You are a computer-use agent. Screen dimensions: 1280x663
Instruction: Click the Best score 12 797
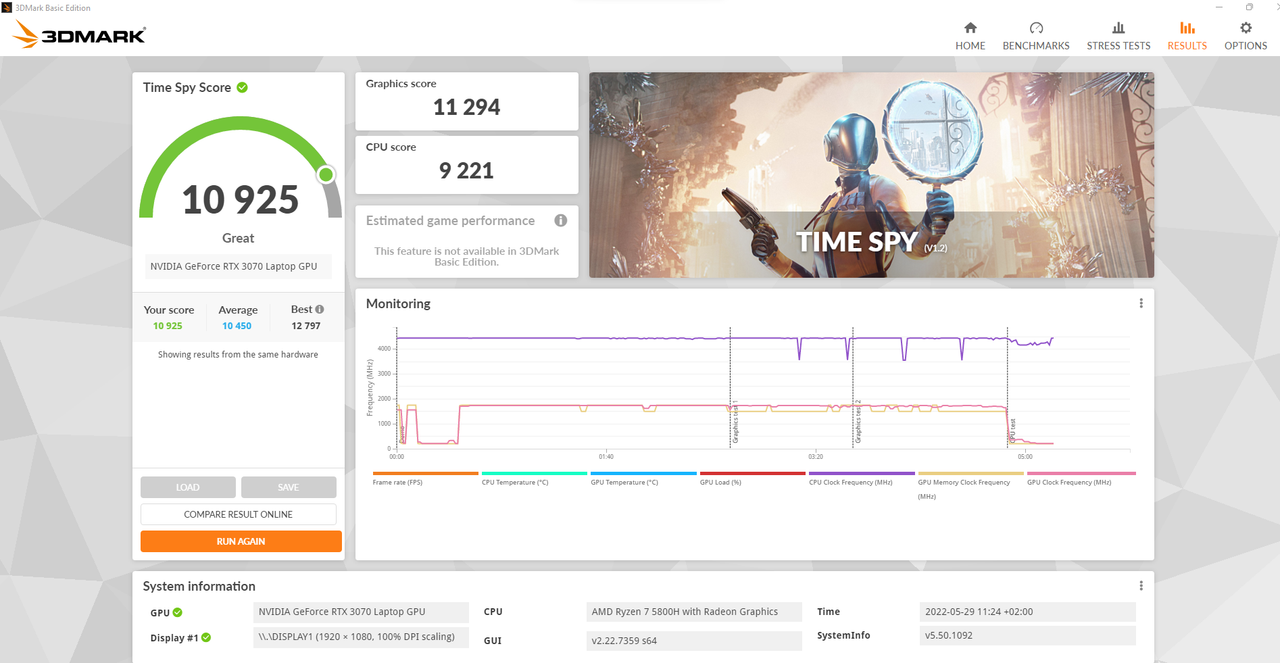coord(307,326)
